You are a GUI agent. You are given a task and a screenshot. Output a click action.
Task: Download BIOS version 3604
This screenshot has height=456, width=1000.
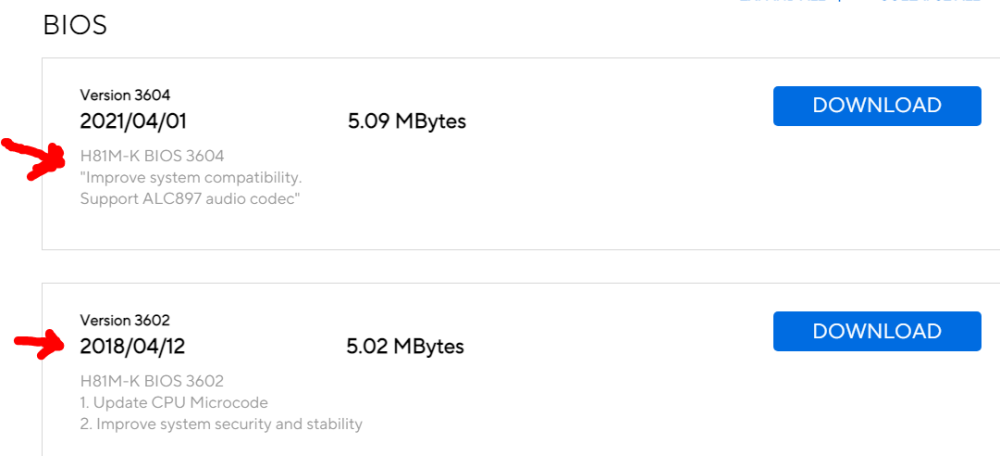[x=877, y=106]
